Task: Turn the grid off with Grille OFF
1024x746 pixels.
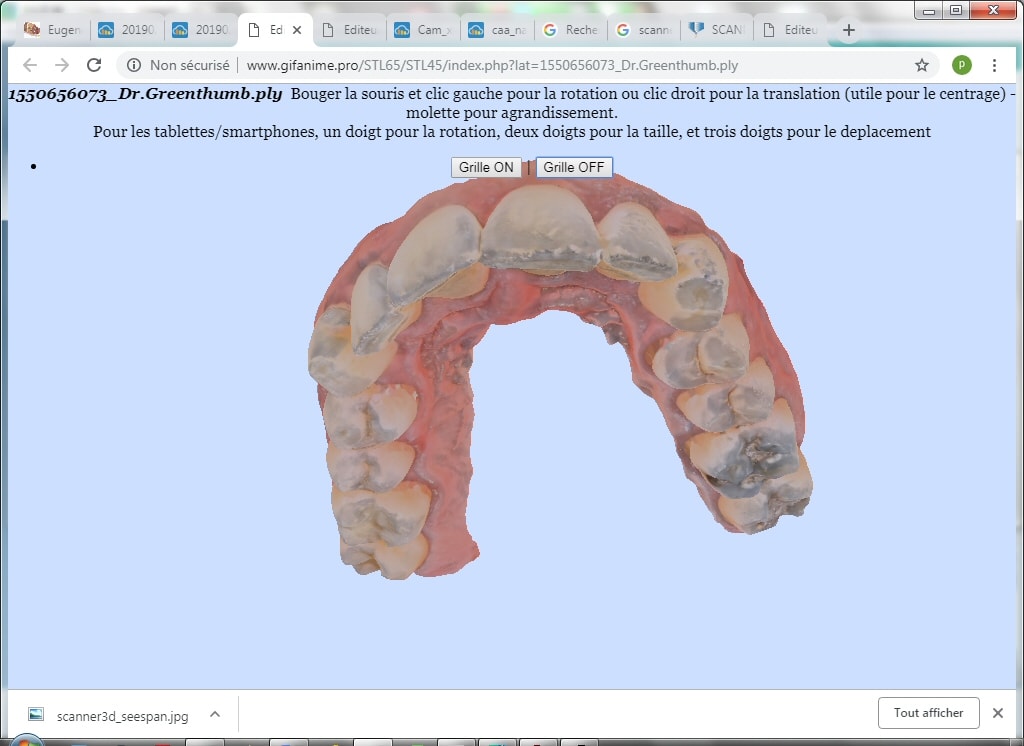Action: pyautogui.click(x=574, y=167)
